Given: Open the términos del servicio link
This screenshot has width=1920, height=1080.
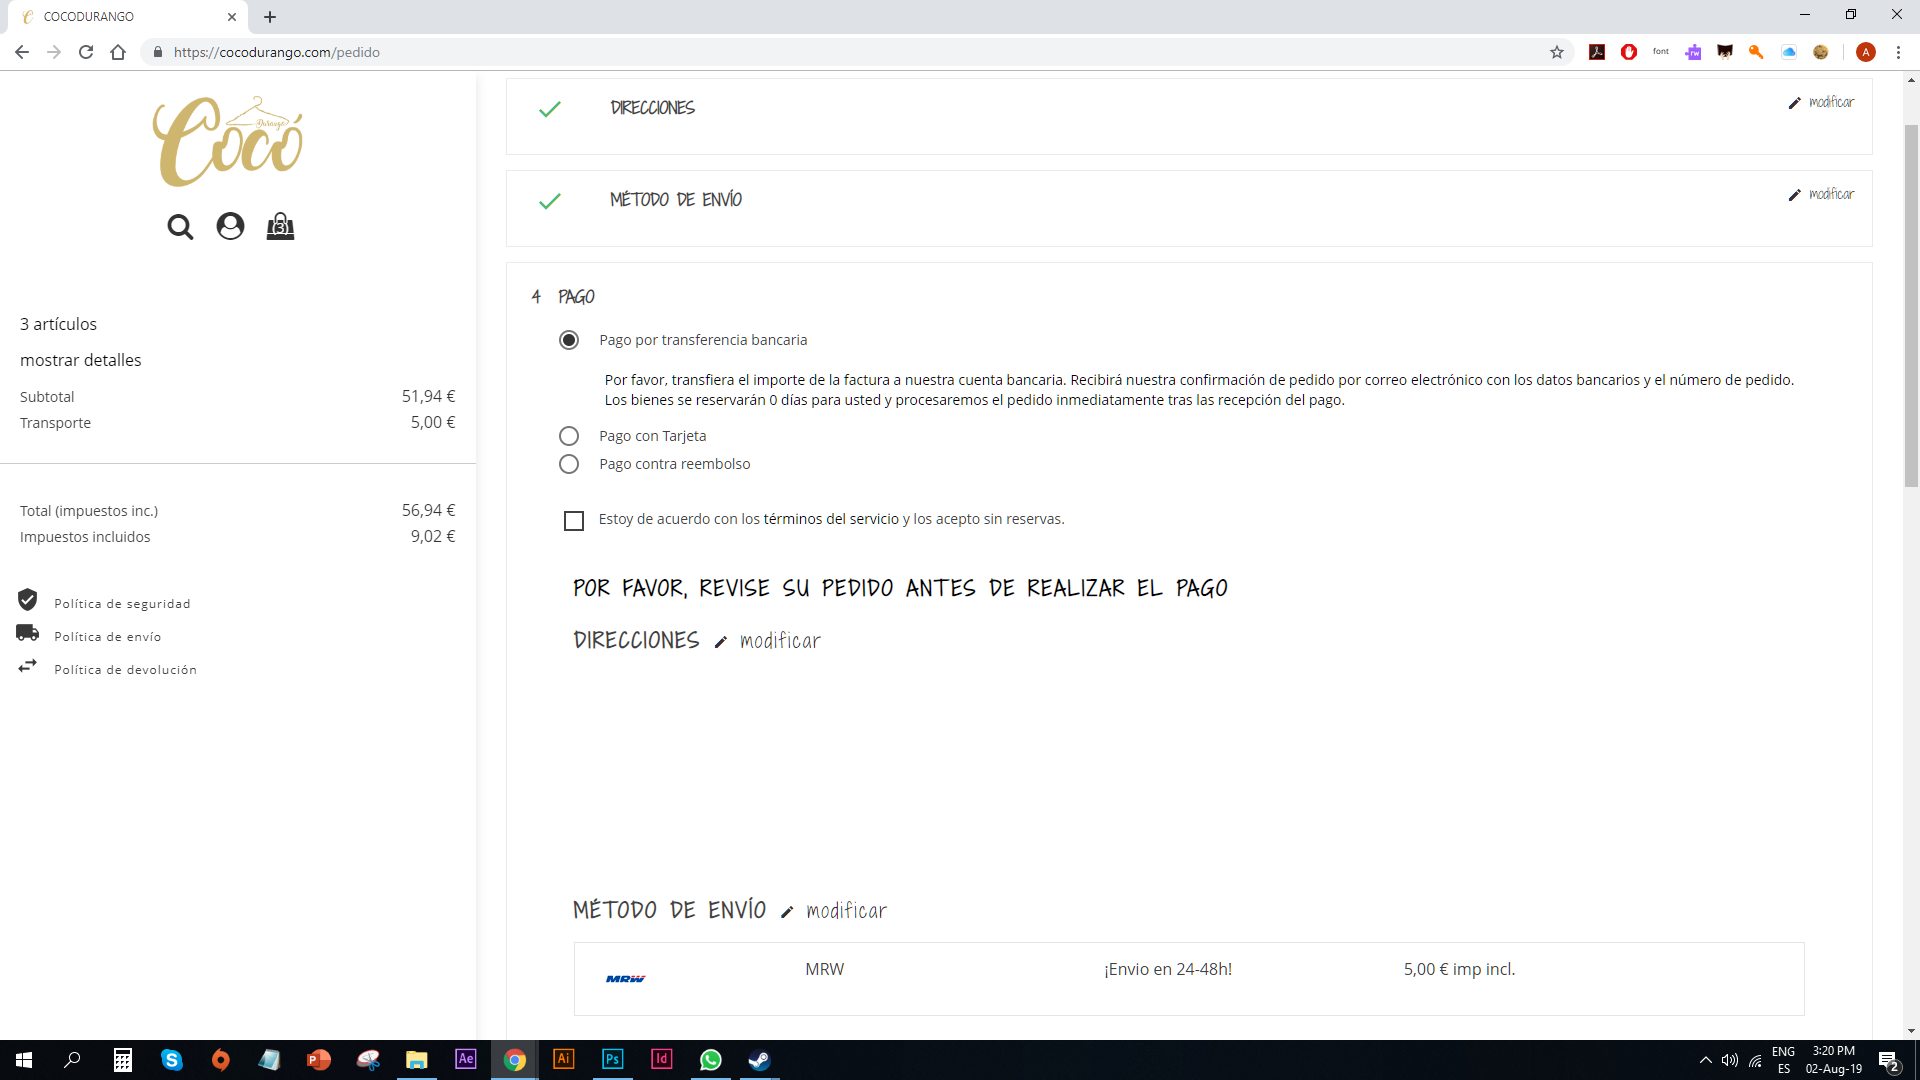Looking at the screenshot, I should pyautogui.click(x=831, y=519).
